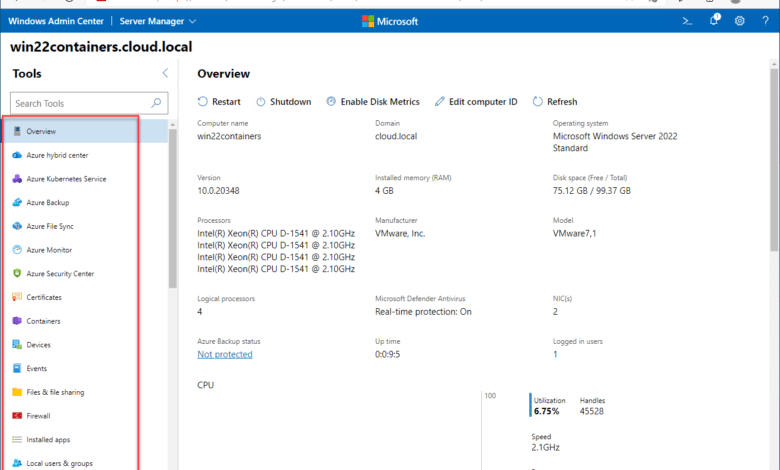Click the Azure File Sync icon
Screen dimensions: 780x470
point(17,226)
